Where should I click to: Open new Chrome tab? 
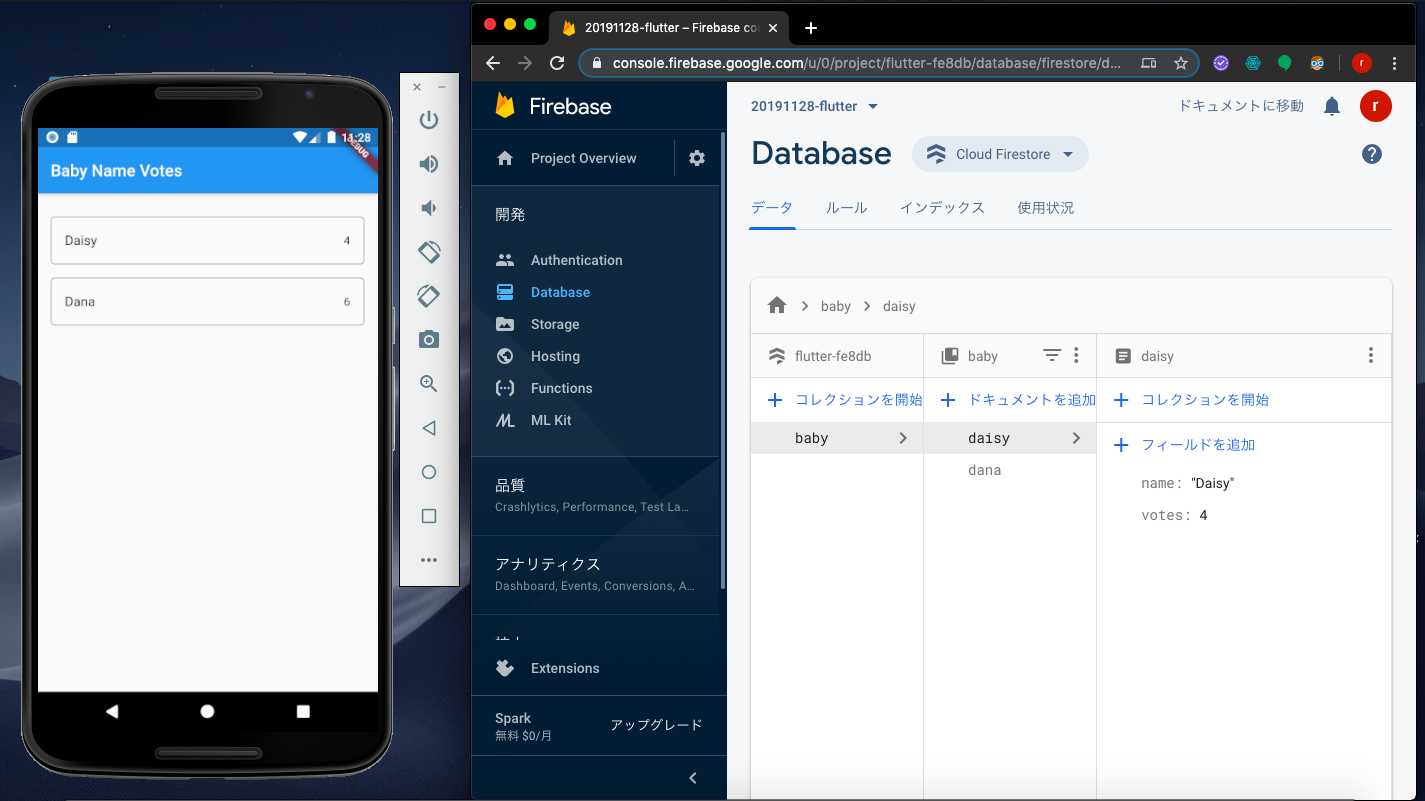click(811, 27)
